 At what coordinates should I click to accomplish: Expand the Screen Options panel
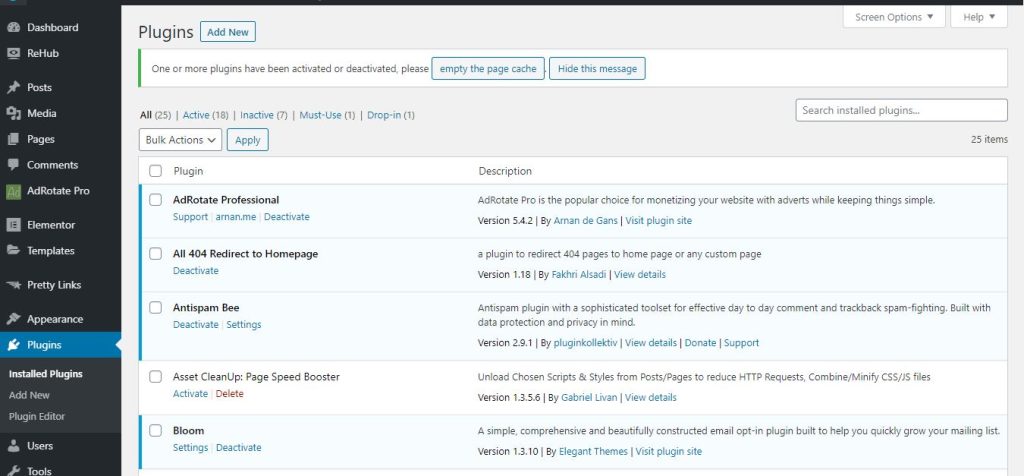click(894, 17)
